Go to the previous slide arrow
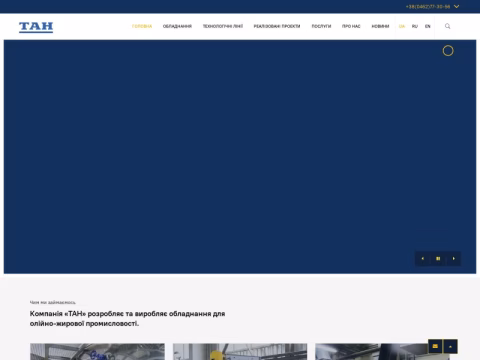Screen dimensions: 480x360 pos(423,258)
